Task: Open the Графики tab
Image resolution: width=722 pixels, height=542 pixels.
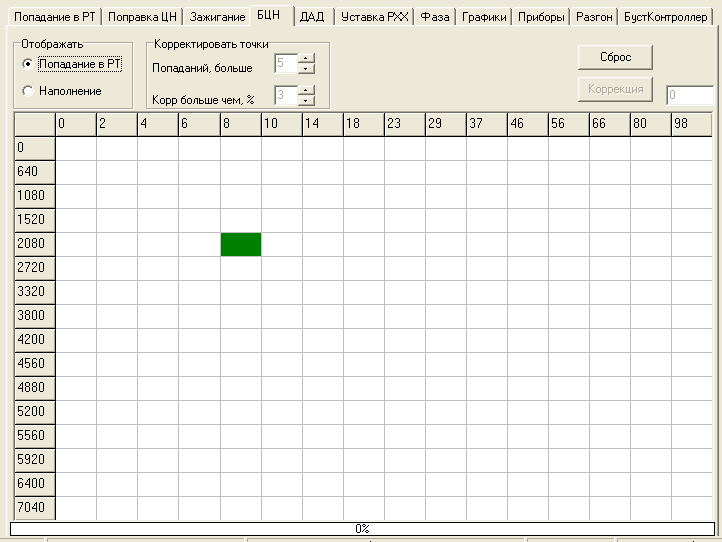Action: coord(484,17)
